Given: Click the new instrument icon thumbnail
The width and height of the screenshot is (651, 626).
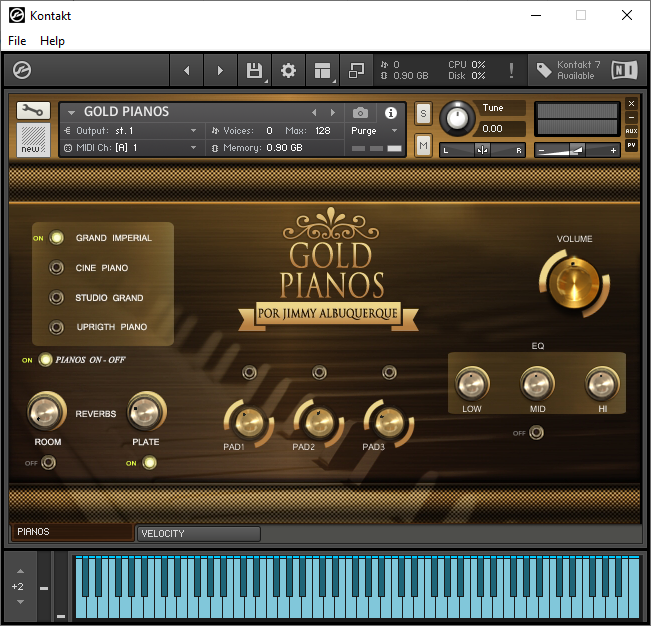Looking at the screenshot, I should tap(33, 139).
